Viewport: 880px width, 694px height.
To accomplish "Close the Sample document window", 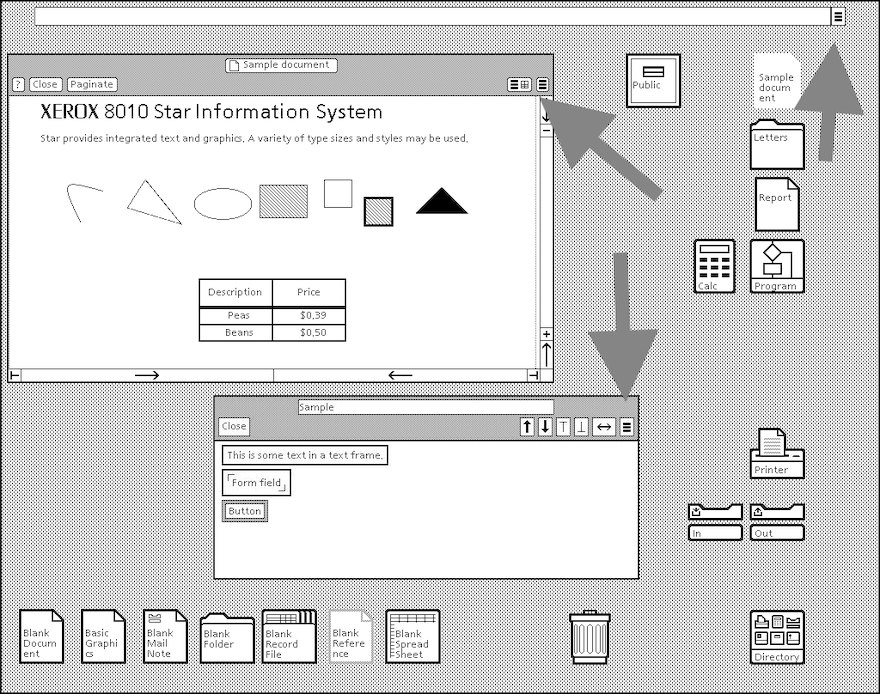I will click(x=45, y=84).
